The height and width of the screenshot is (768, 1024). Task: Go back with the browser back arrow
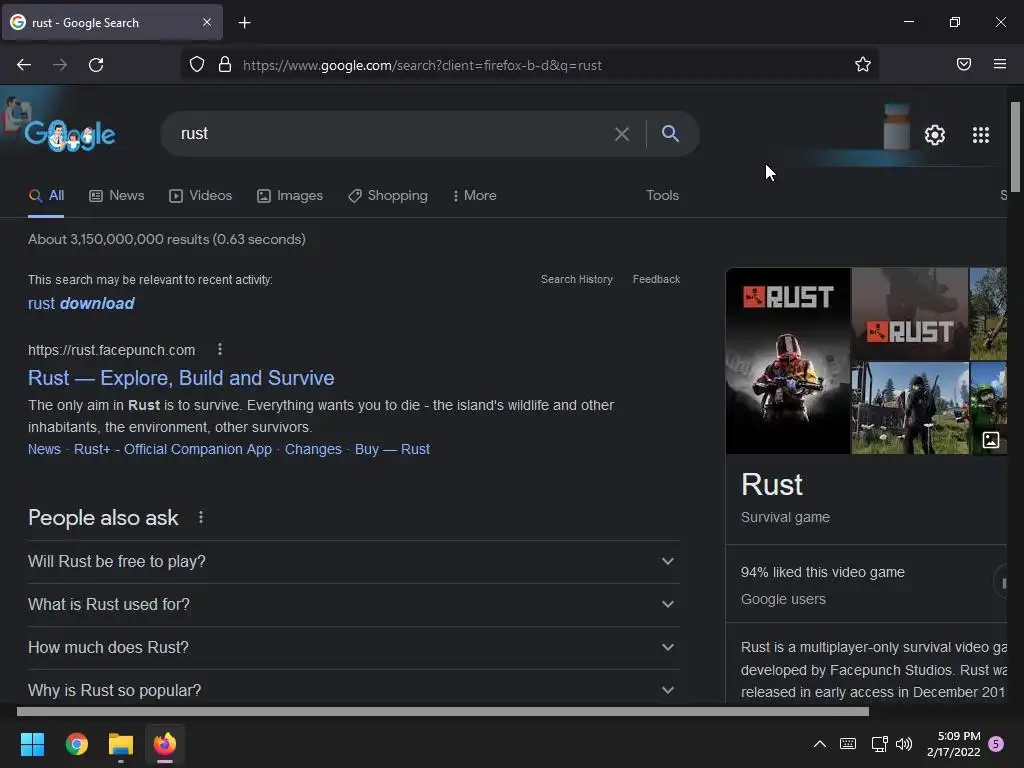pos(24,65)
